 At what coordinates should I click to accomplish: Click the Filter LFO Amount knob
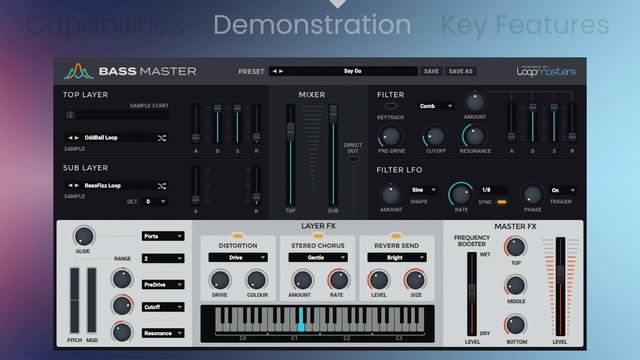pyautogui.click(x=391, y=194)
